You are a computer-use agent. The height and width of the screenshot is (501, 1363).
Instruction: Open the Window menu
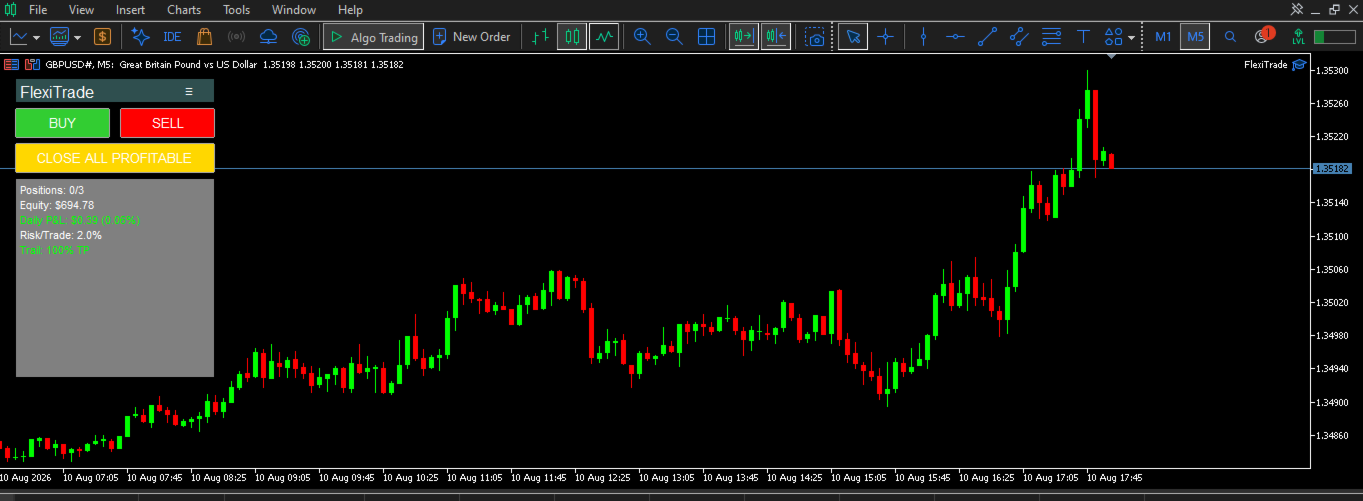[x=294, y=10]
